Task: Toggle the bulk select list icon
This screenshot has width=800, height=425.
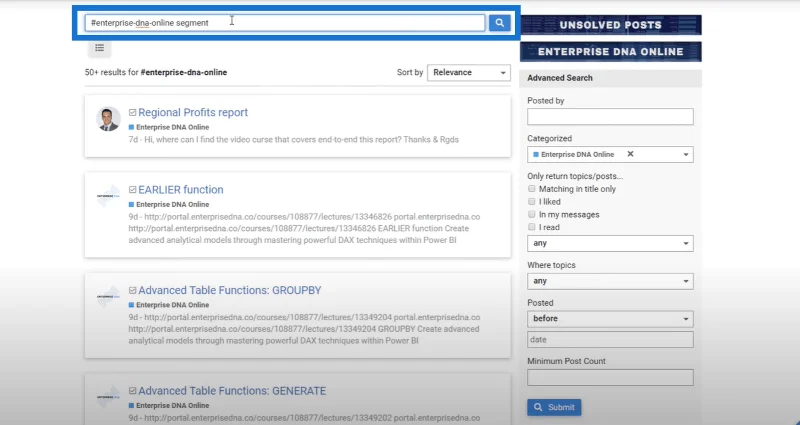Action: click(x=99, y=48)
